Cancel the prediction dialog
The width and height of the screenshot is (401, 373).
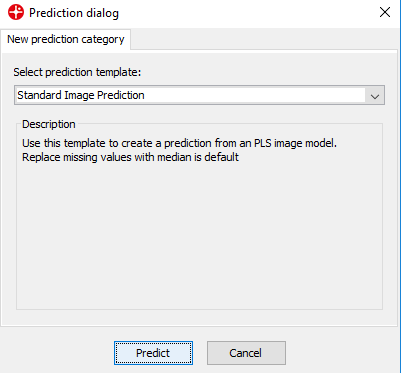246,353
